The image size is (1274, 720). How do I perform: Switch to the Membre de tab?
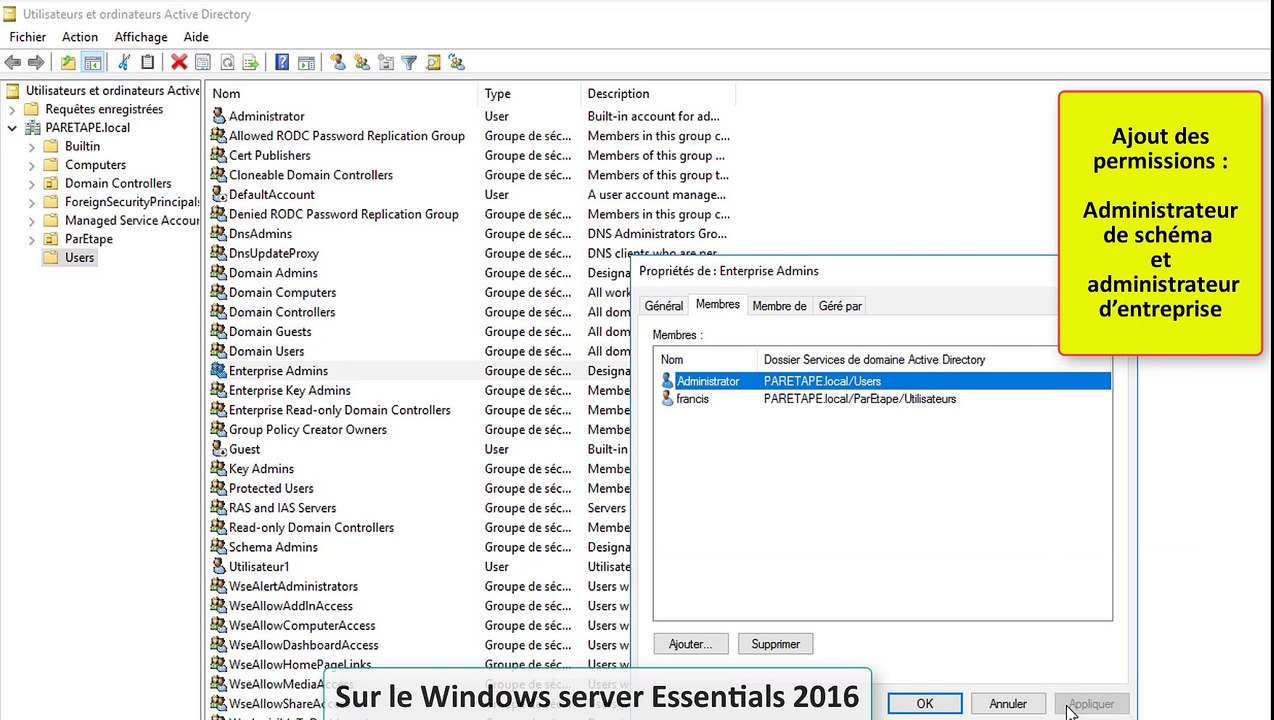[x=779, y=306]
